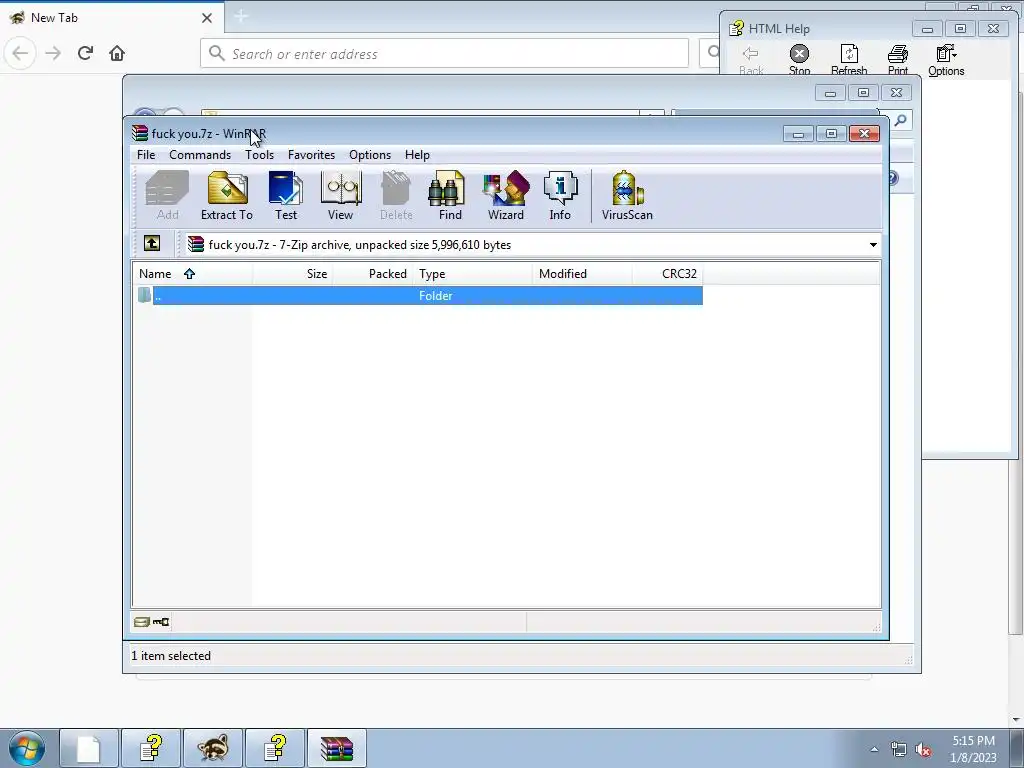Viewport: 1024px width, 768px height.
Task: Open the Favorites menu
Action: pyautogui.click(x=312, y=155)
